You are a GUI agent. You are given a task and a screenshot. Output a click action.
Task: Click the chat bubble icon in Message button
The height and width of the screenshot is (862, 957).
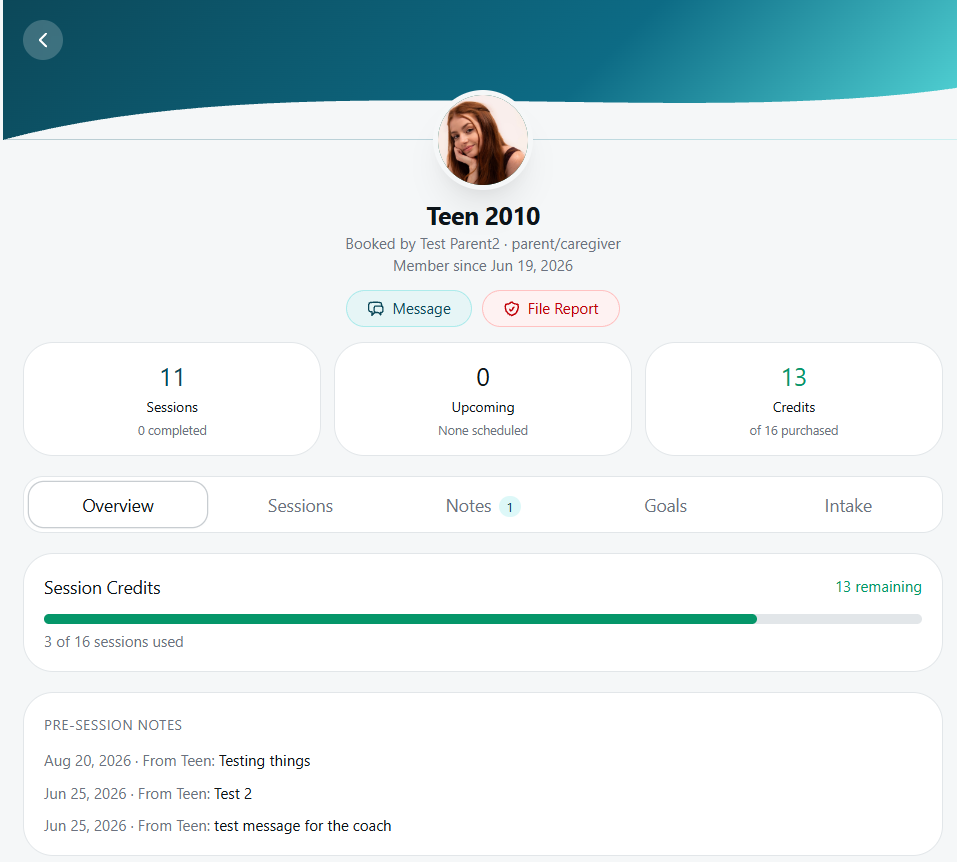(x=375, y=309)
